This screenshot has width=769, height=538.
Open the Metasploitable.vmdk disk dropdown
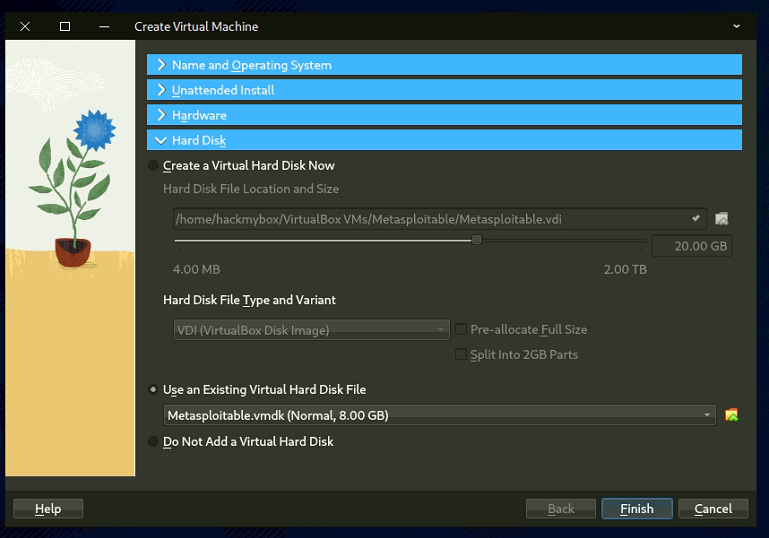point(439,415)
